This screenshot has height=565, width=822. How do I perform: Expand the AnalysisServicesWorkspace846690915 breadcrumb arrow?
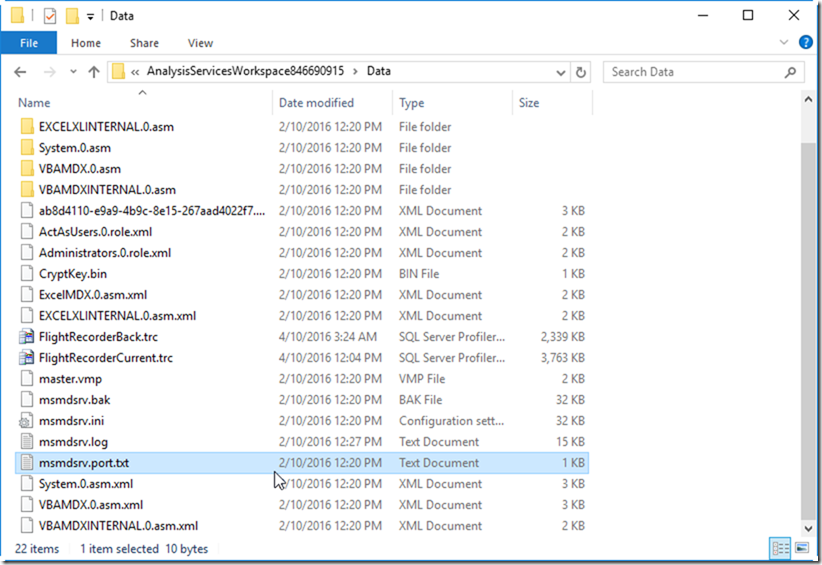[355, 71]
